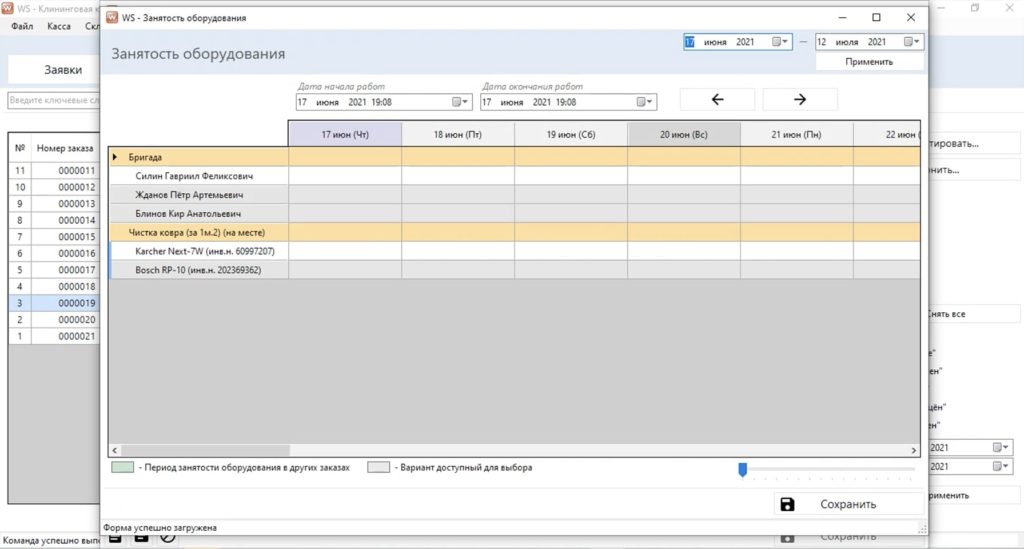The image size is (1024, 549).
Task: Click the Сохранить button in dialog
Action: tap(848, 504)
